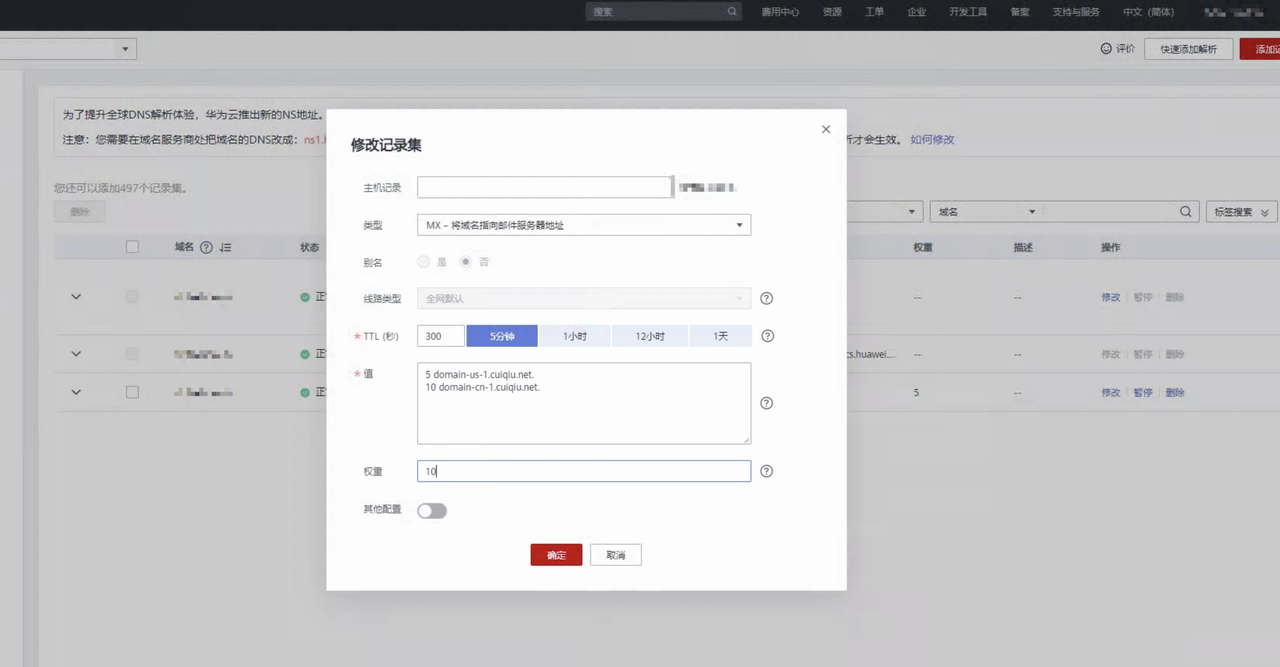Click 删除 for the record with weight 5

1175,393
